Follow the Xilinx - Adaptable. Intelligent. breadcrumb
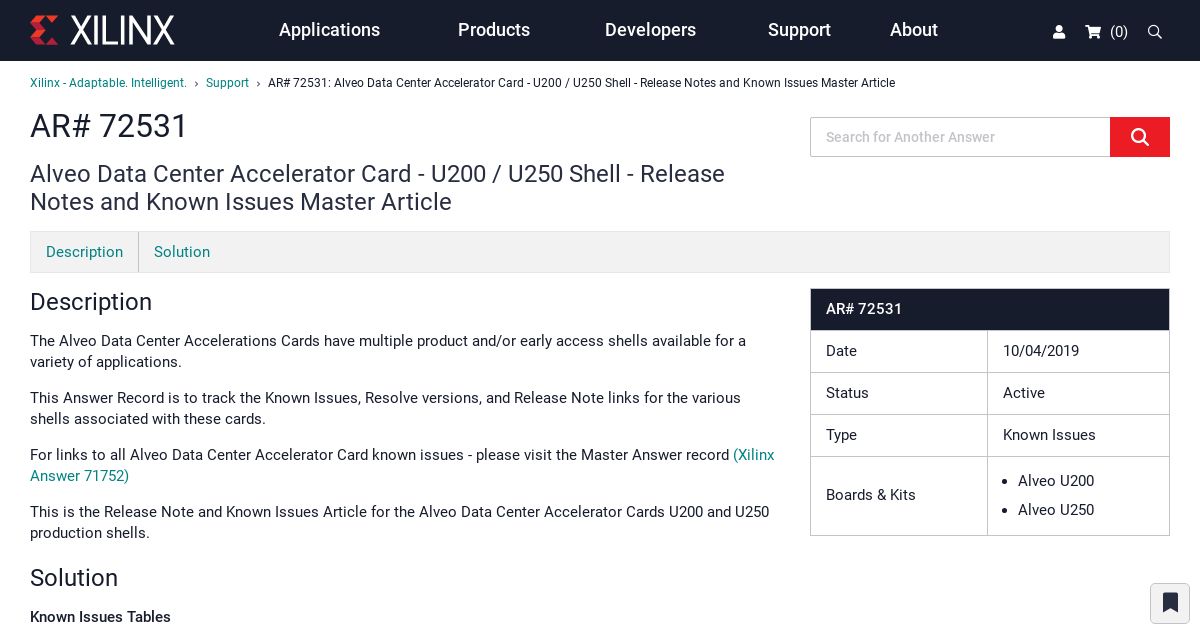This screenshot has width=1200, height=630. pos(108,83)
